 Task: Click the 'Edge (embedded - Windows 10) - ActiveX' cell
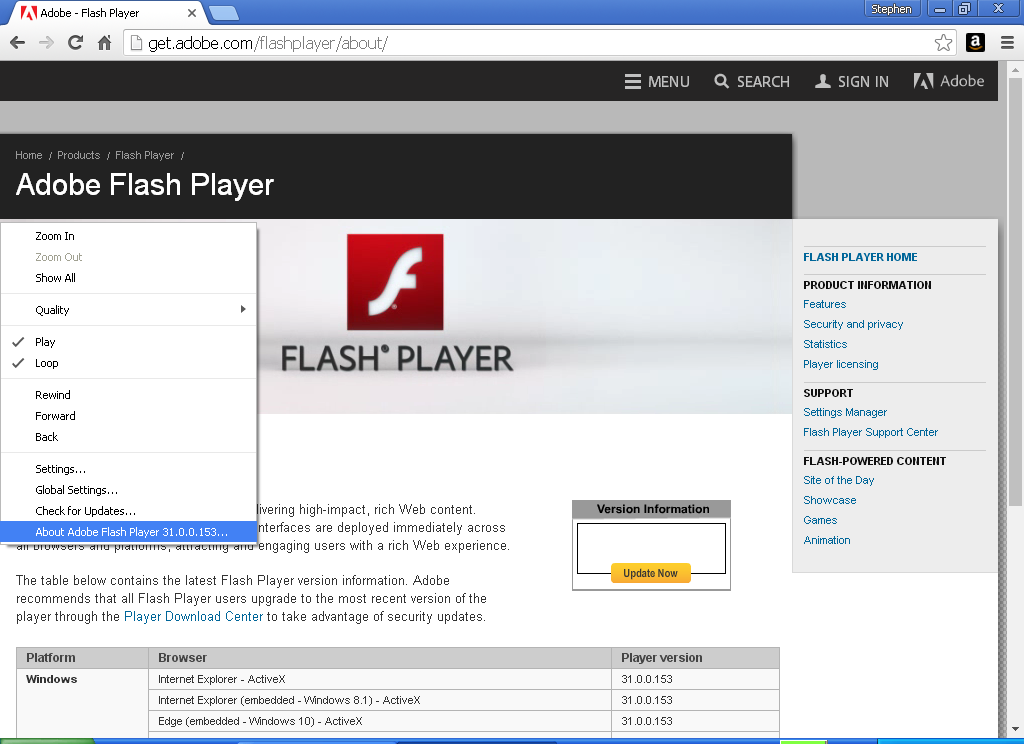380,720
